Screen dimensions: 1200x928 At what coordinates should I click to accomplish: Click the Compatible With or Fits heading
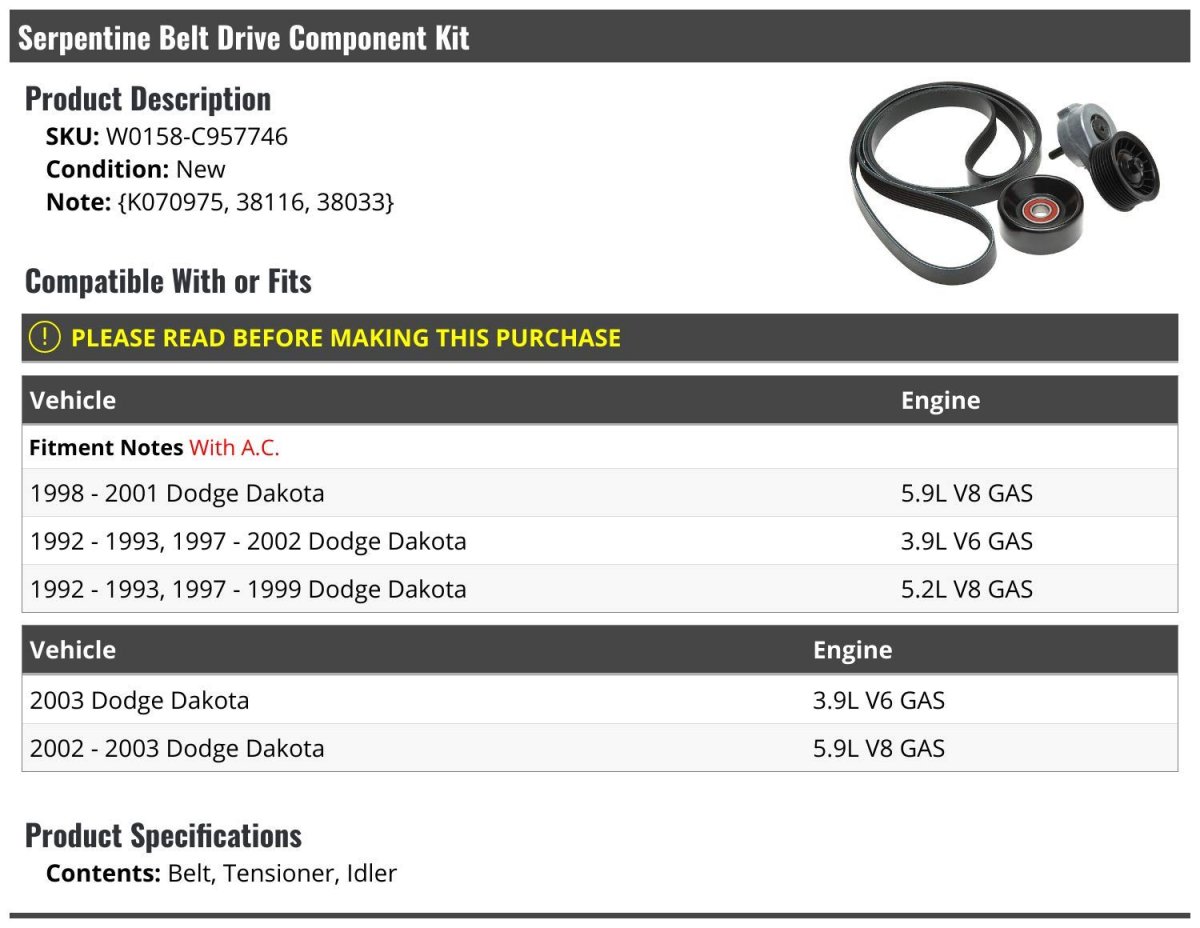(x=168, y=282)
